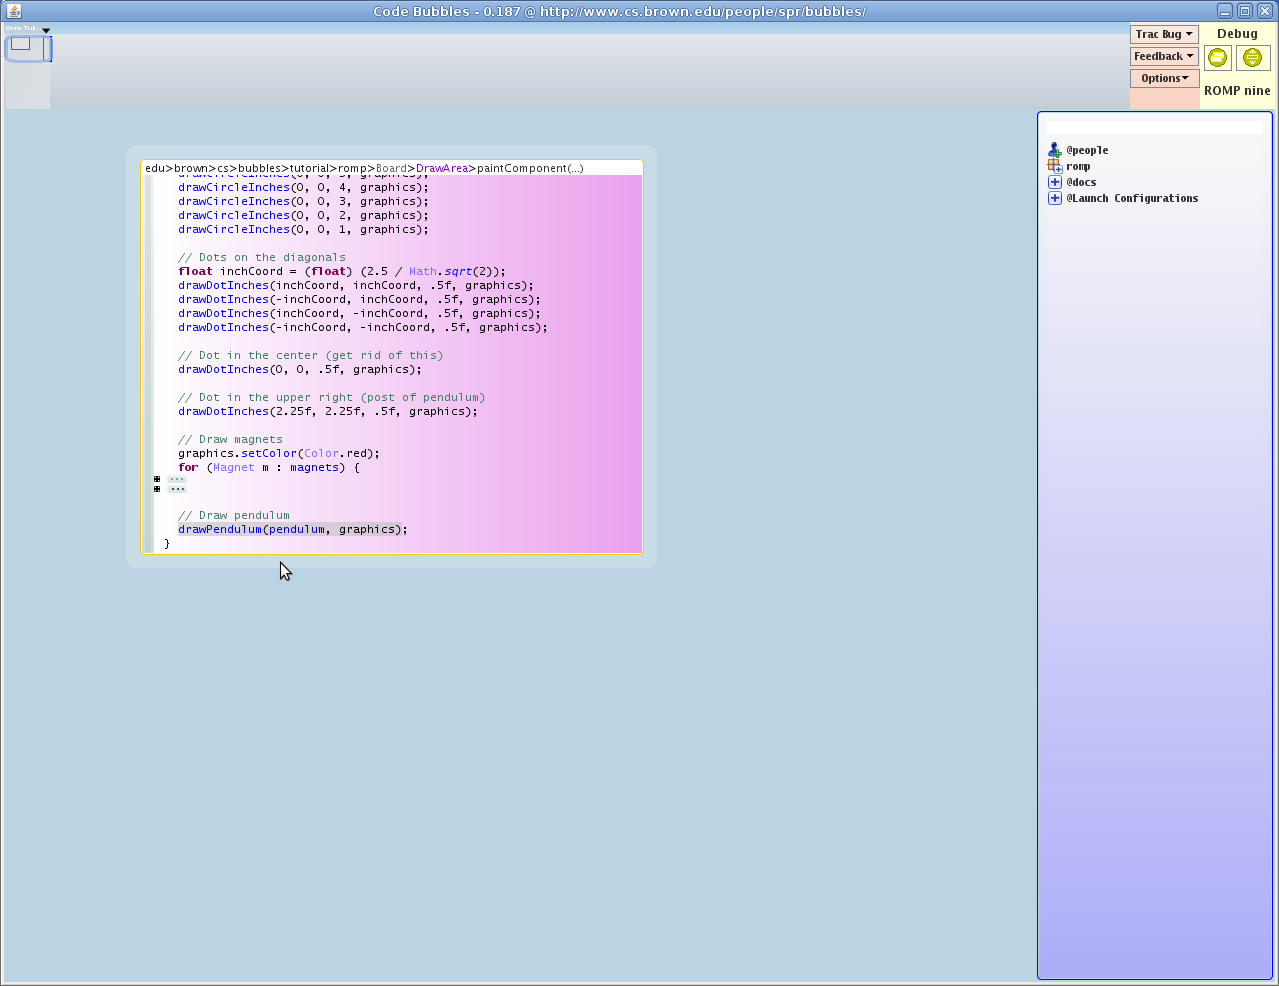
Task: Click 'brown' in the bubble breadcrumb
Action: pos(191,168)
